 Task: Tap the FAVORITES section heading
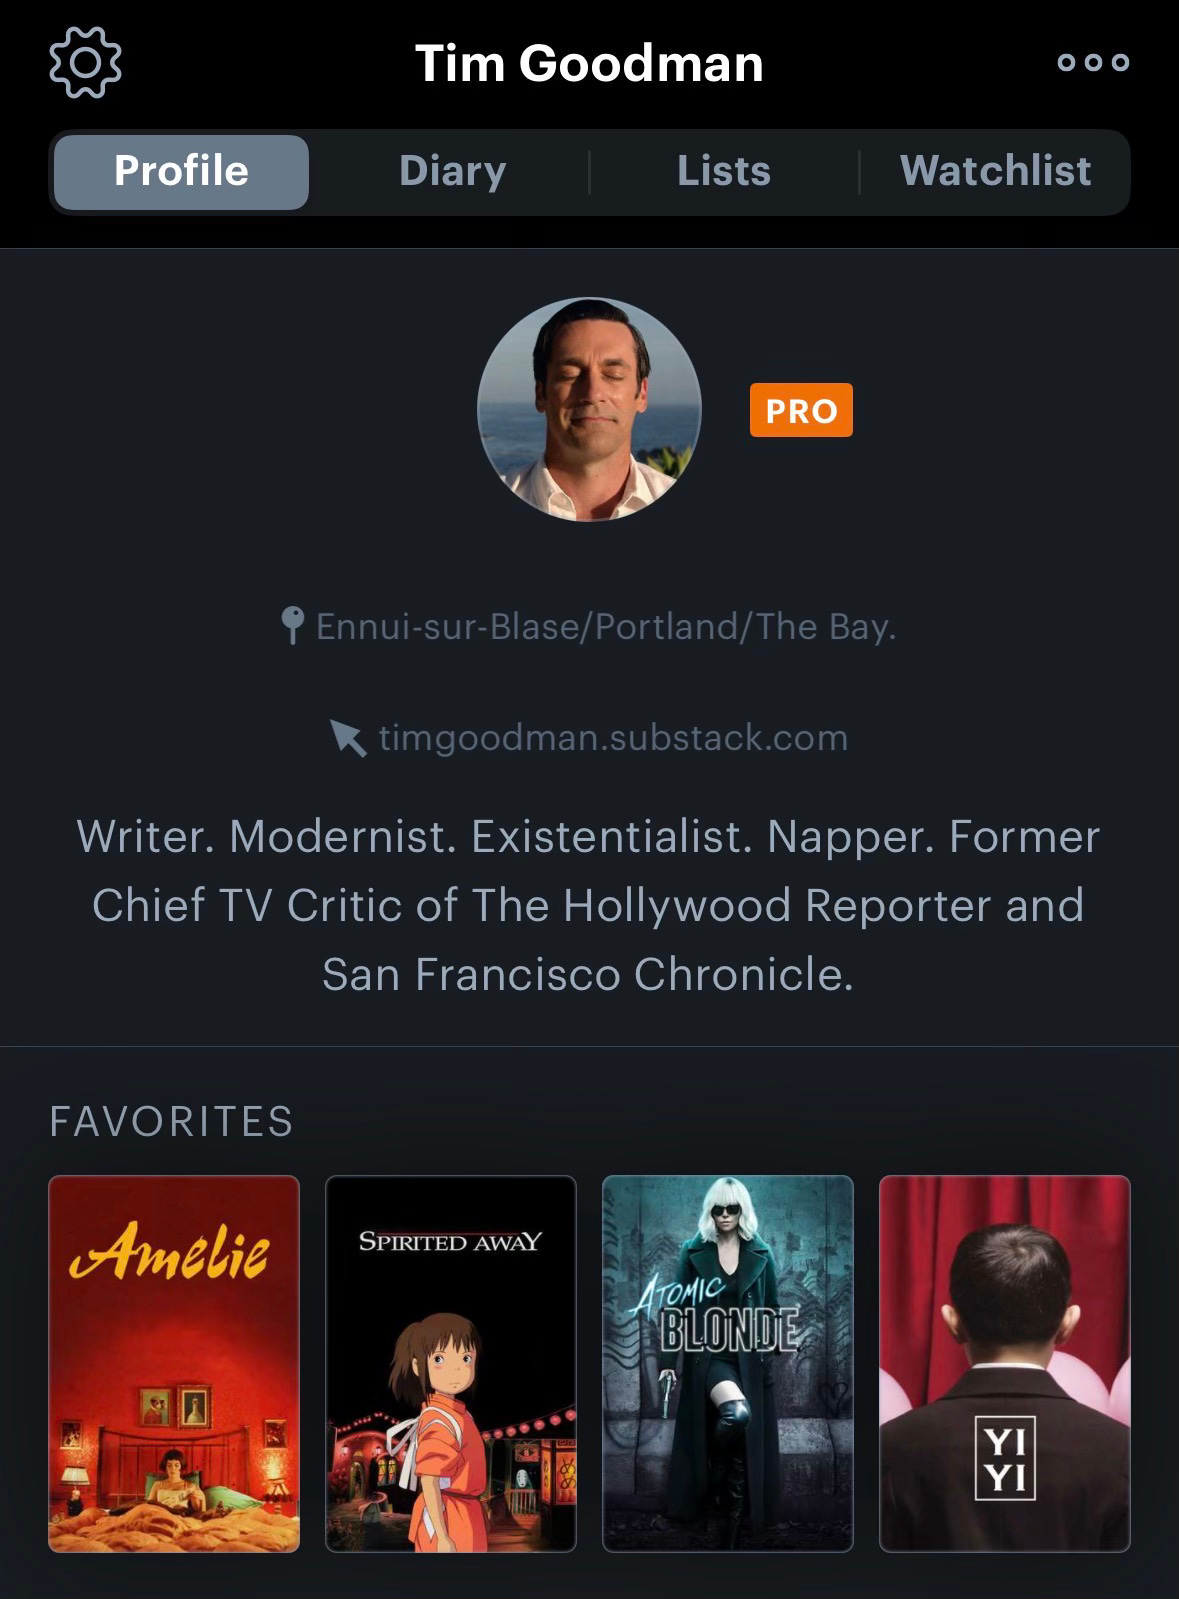171,1121
